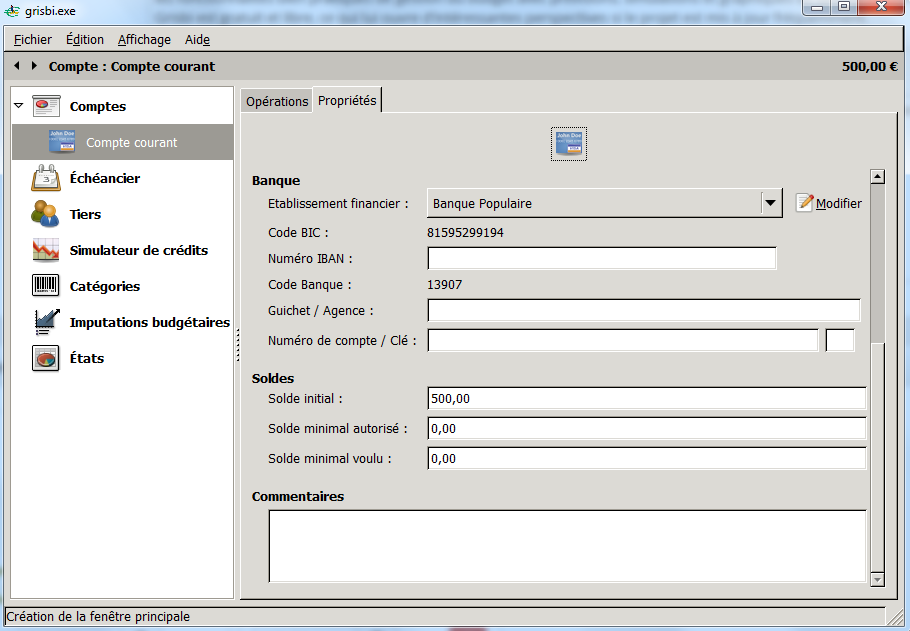Click the small Clé input field
The height and width of the screenshot is (631, 910).
click(x=840, y=340)
